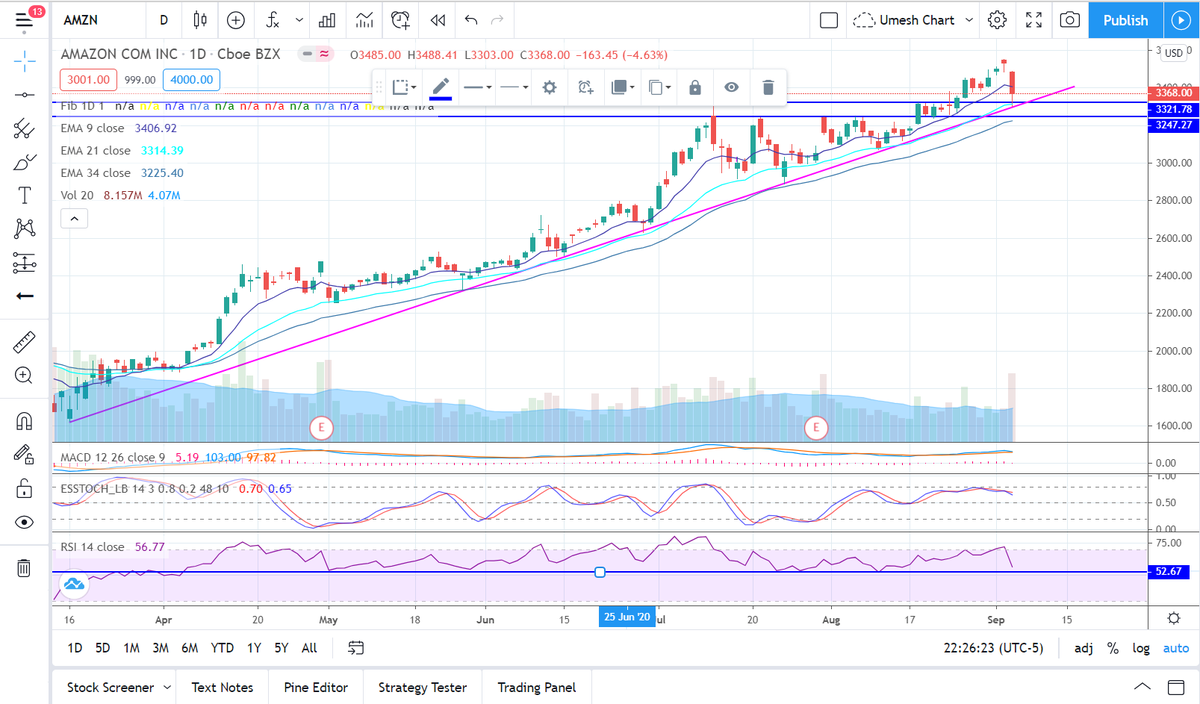Open the prediction and measurement tools
This screenshot has height=704, width=1200.
(25, 263)
